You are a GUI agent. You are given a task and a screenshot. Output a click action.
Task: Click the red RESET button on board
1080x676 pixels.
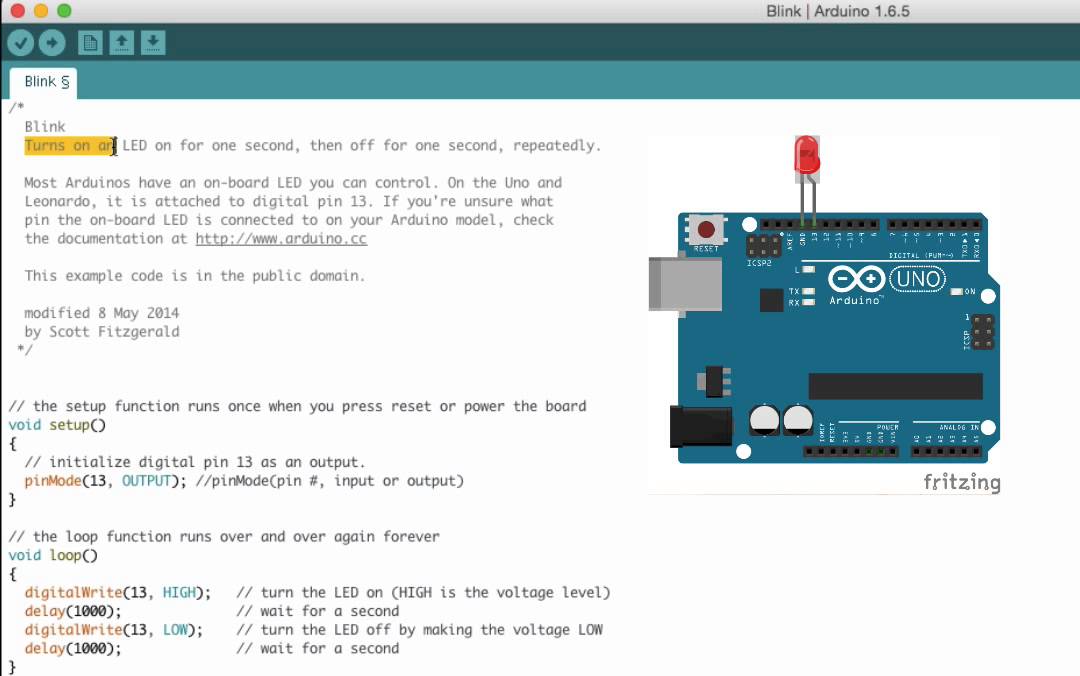pyautogui.click(x=705, y=229)
